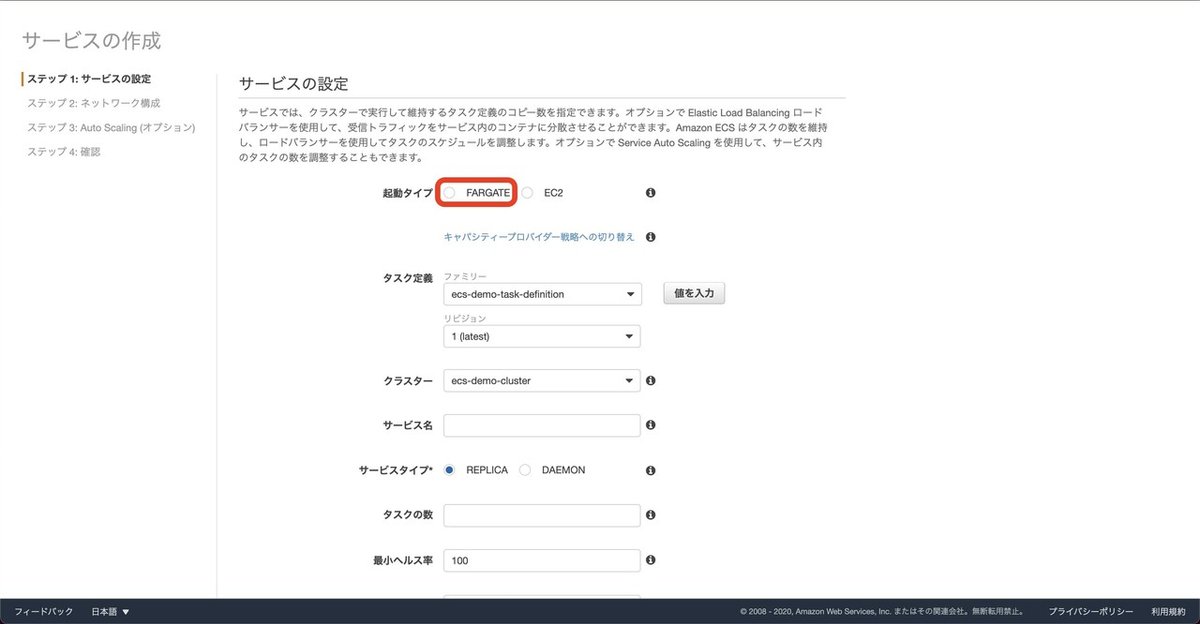Click 値を入力 button
The width and height of the screenshot is (1200, 624).
(694, 294)
